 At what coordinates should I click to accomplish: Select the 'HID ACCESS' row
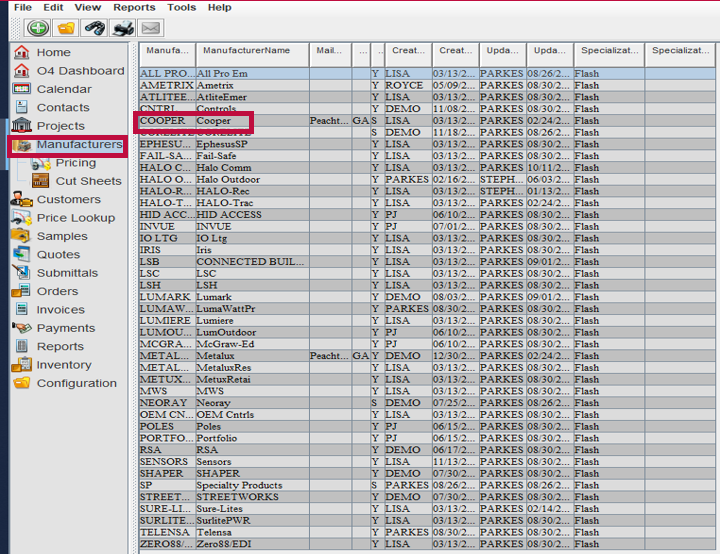click(x=427, y=215)
